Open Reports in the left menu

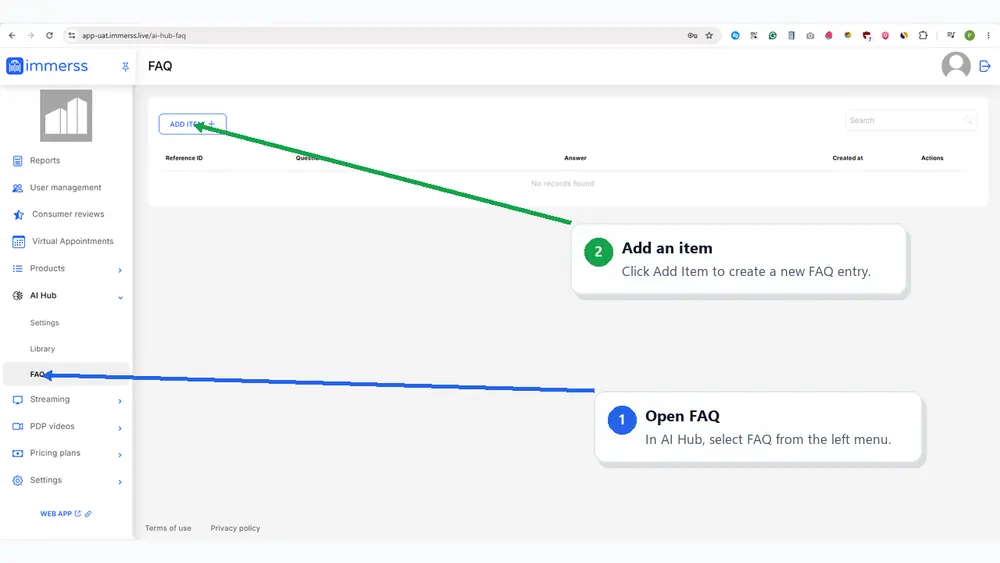45,161
